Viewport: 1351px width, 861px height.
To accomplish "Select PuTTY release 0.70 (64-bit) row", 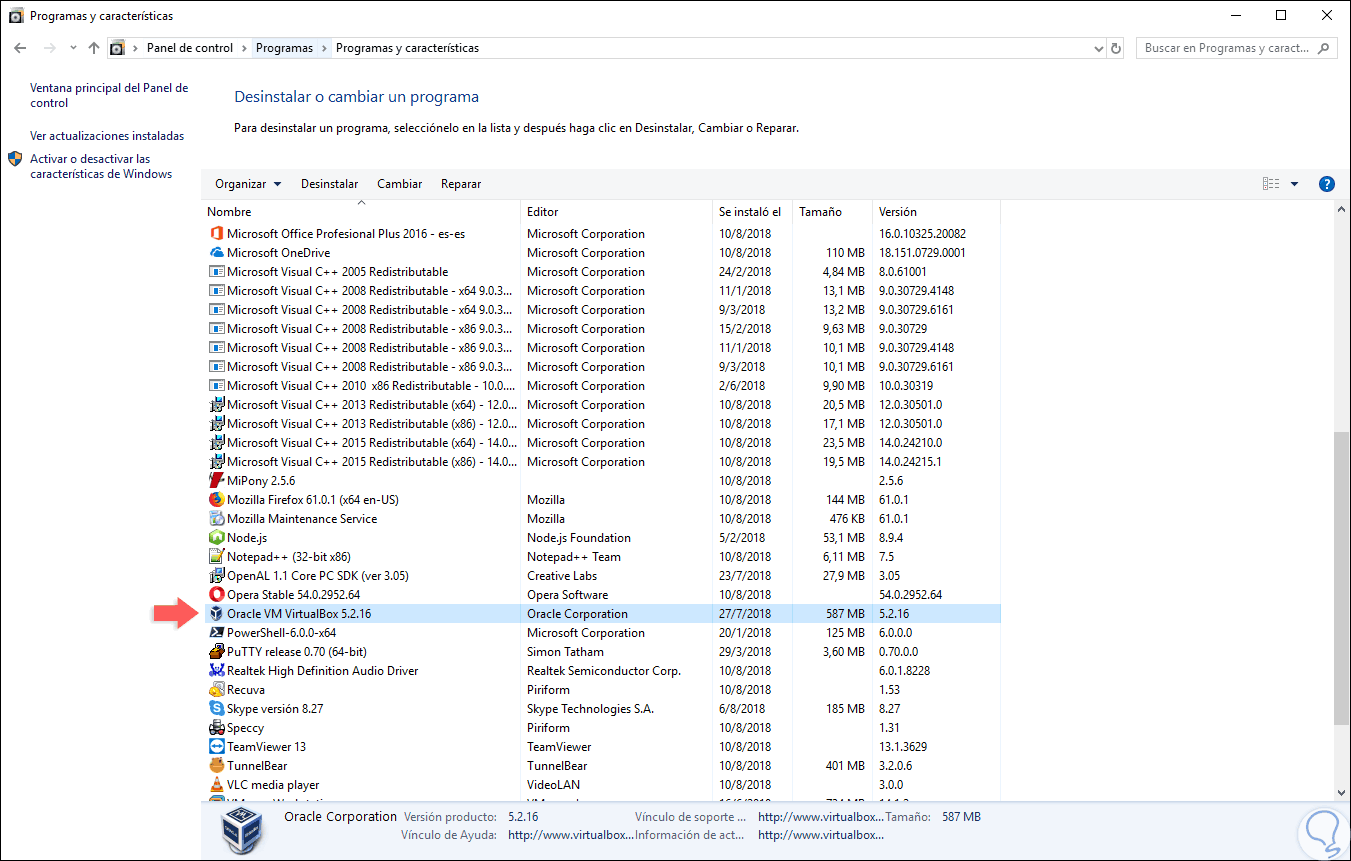I will pos(602,652).
